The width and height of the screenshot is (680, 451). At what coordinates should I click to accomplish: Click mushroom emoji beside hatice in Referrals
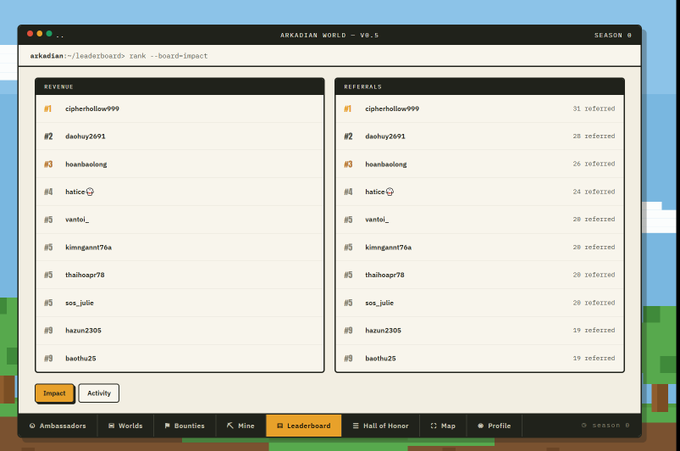pyautogui.click(x=389, y=192)
